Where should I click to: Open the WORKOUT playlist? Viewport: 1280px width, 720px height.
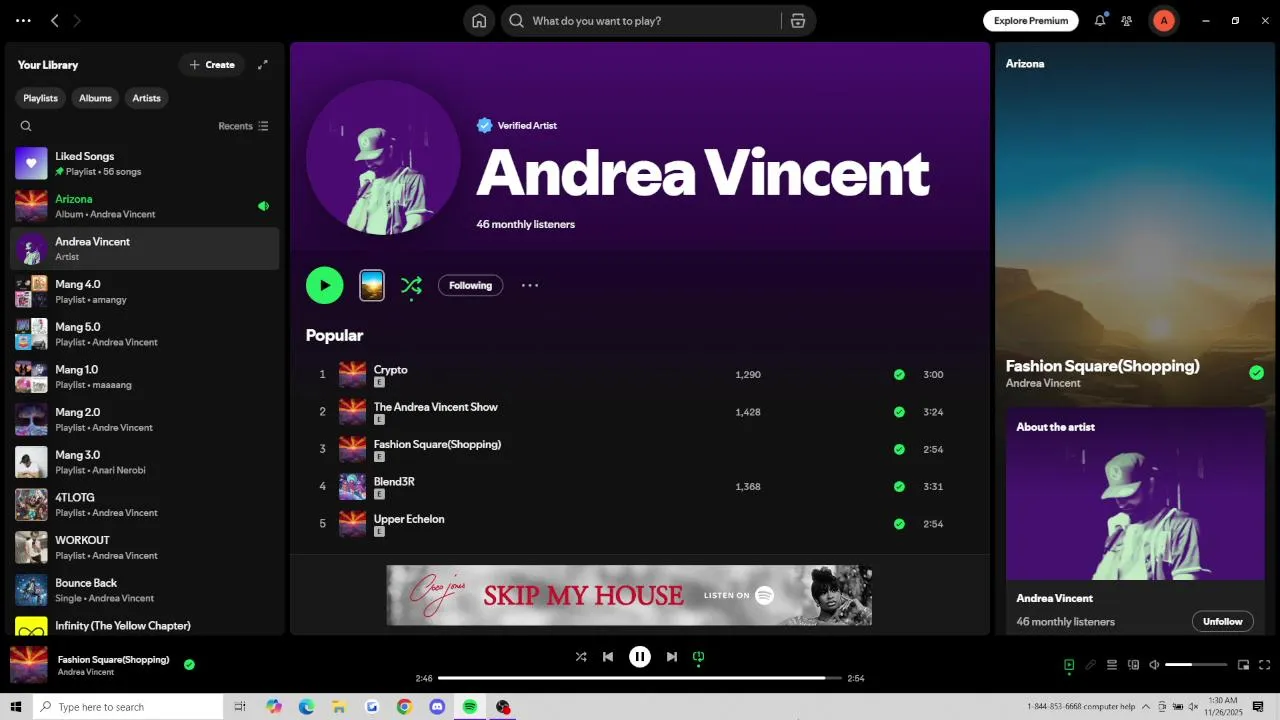(145, 547)
